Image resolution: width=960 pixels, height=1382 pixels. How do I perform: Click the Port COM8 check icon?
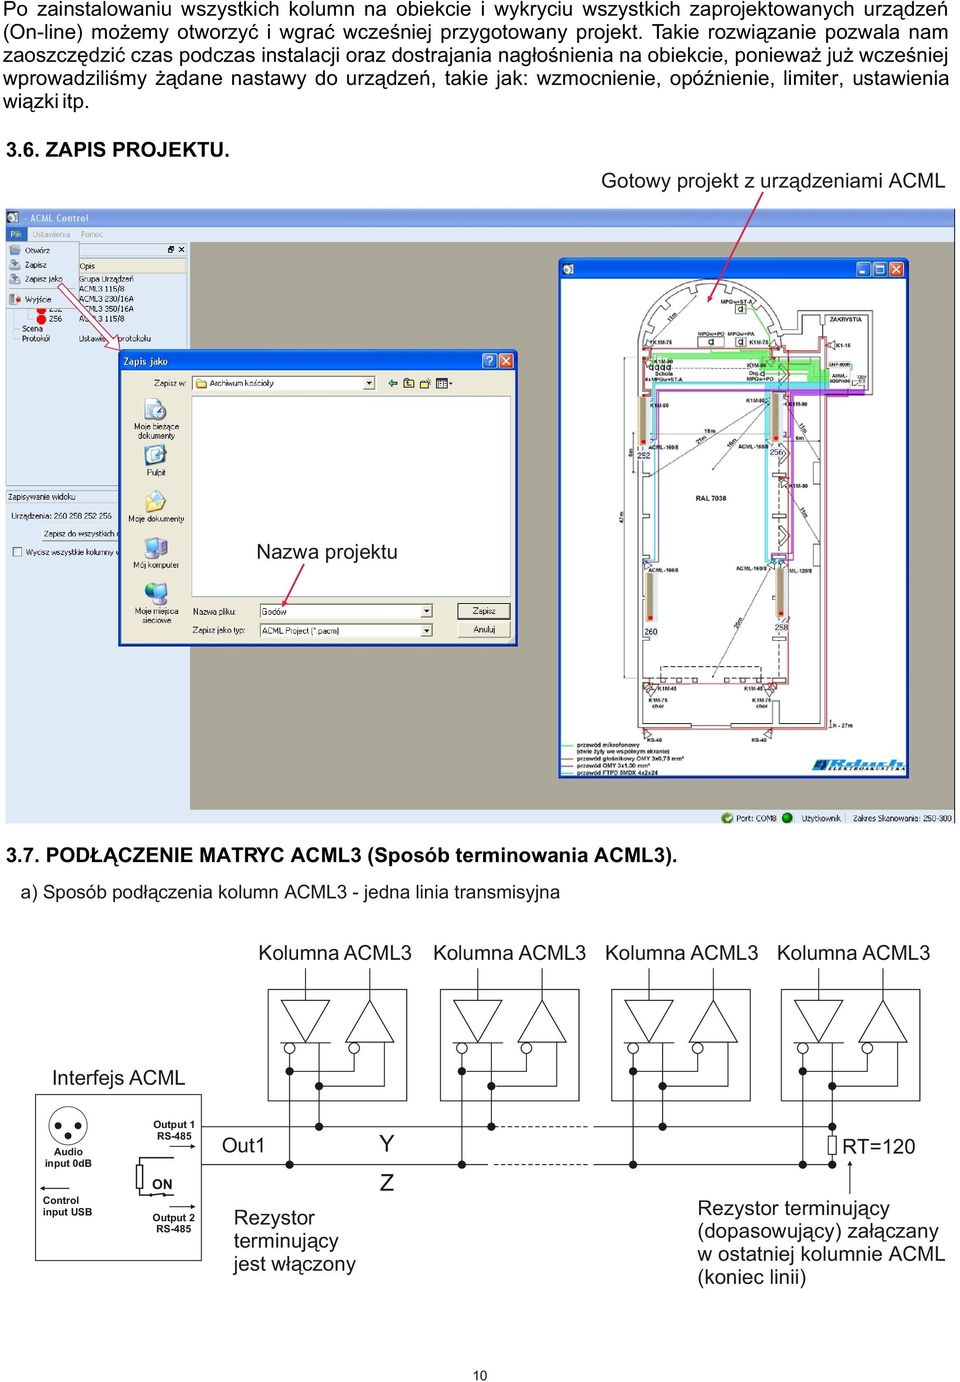pyautogui.click(x=727, y=818)
